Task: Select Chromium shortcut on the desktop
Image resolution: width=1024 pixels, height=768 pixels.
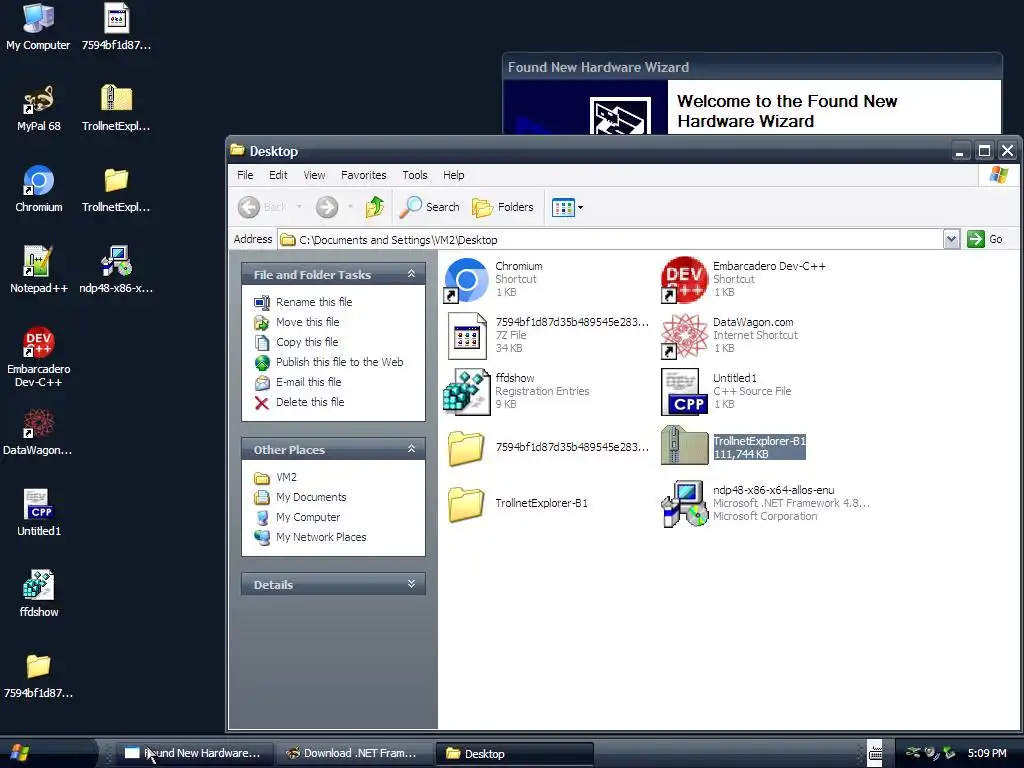Action: (x=39, y=189)
